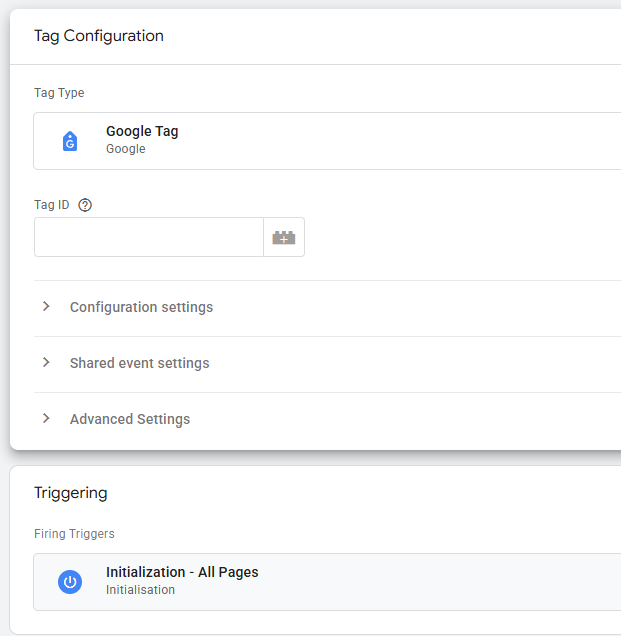
Task: Click the blue Initialization power icon
Action: coord(70,582)
